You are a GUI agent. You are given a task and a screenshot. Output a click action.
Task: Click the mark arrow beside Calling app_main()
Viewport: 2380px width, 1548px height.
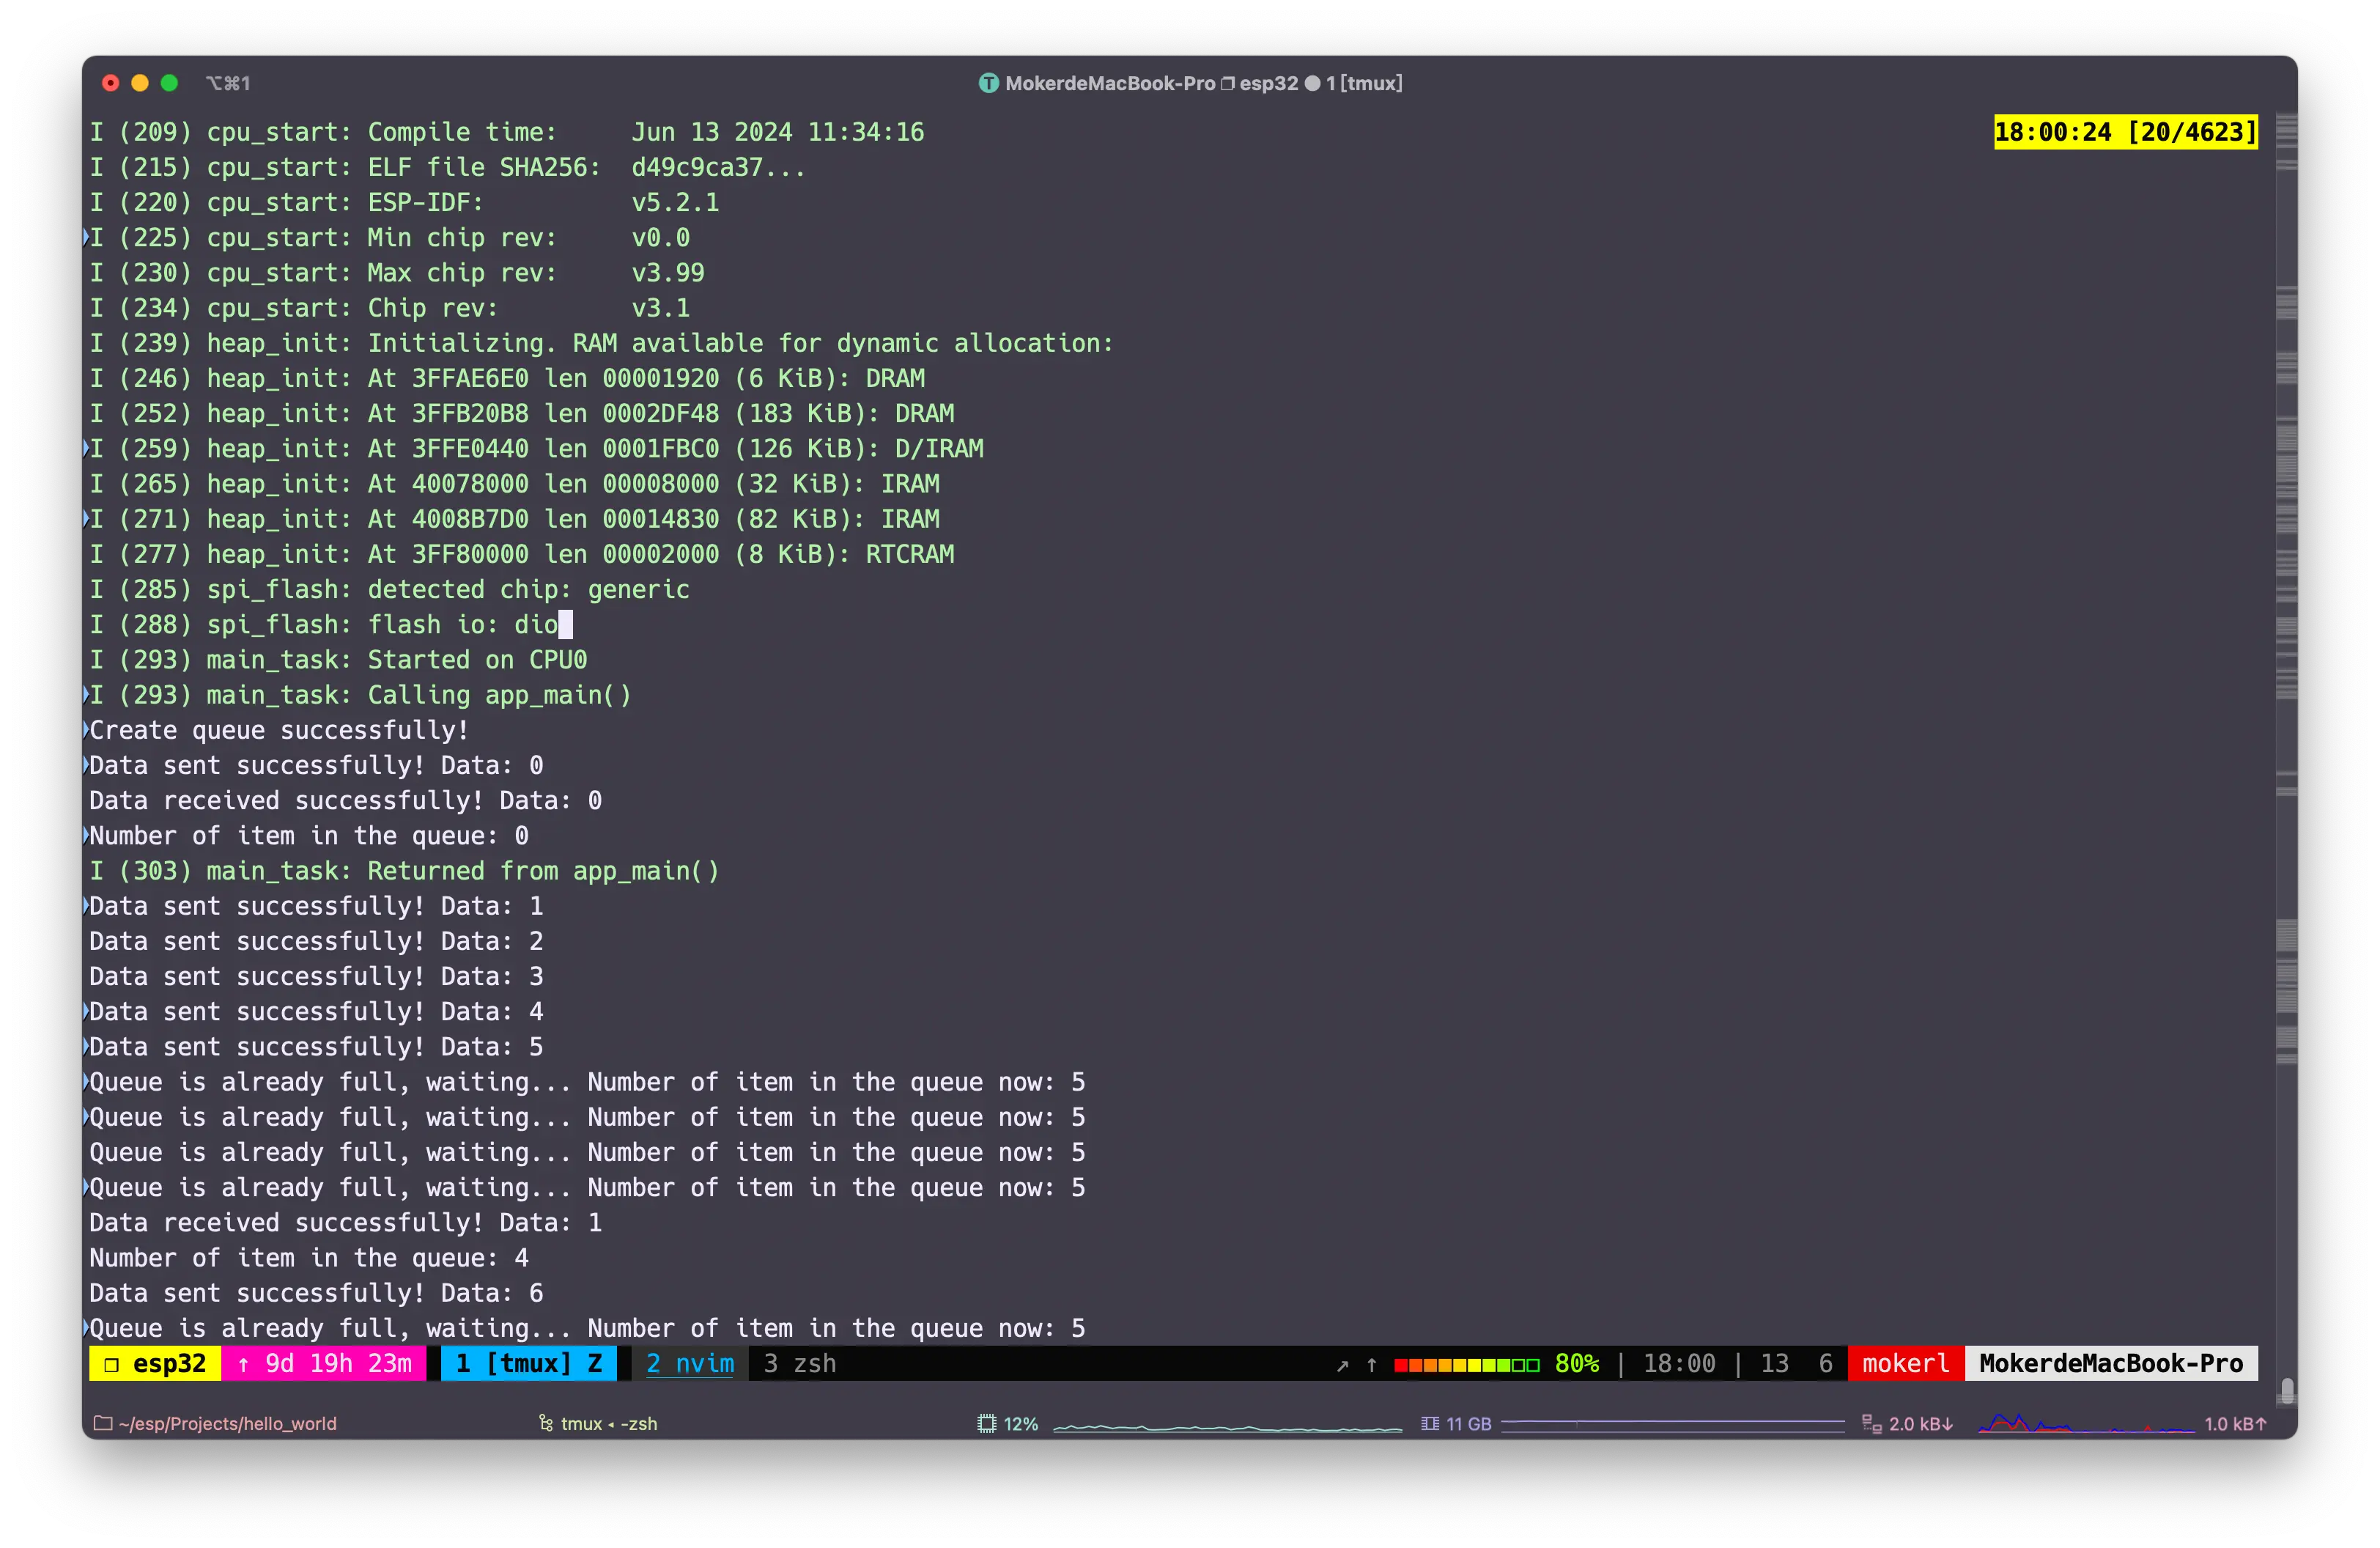tap(86, 694)
